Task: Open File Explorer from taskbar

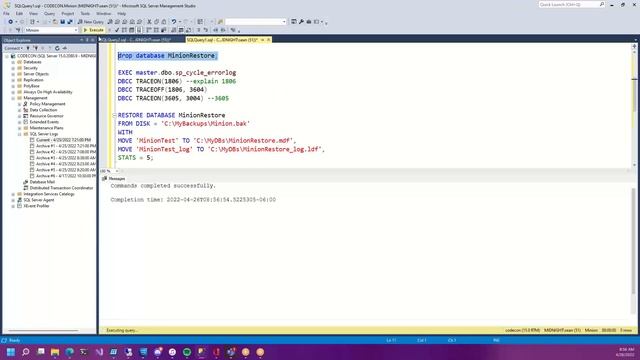Action: 55,352
